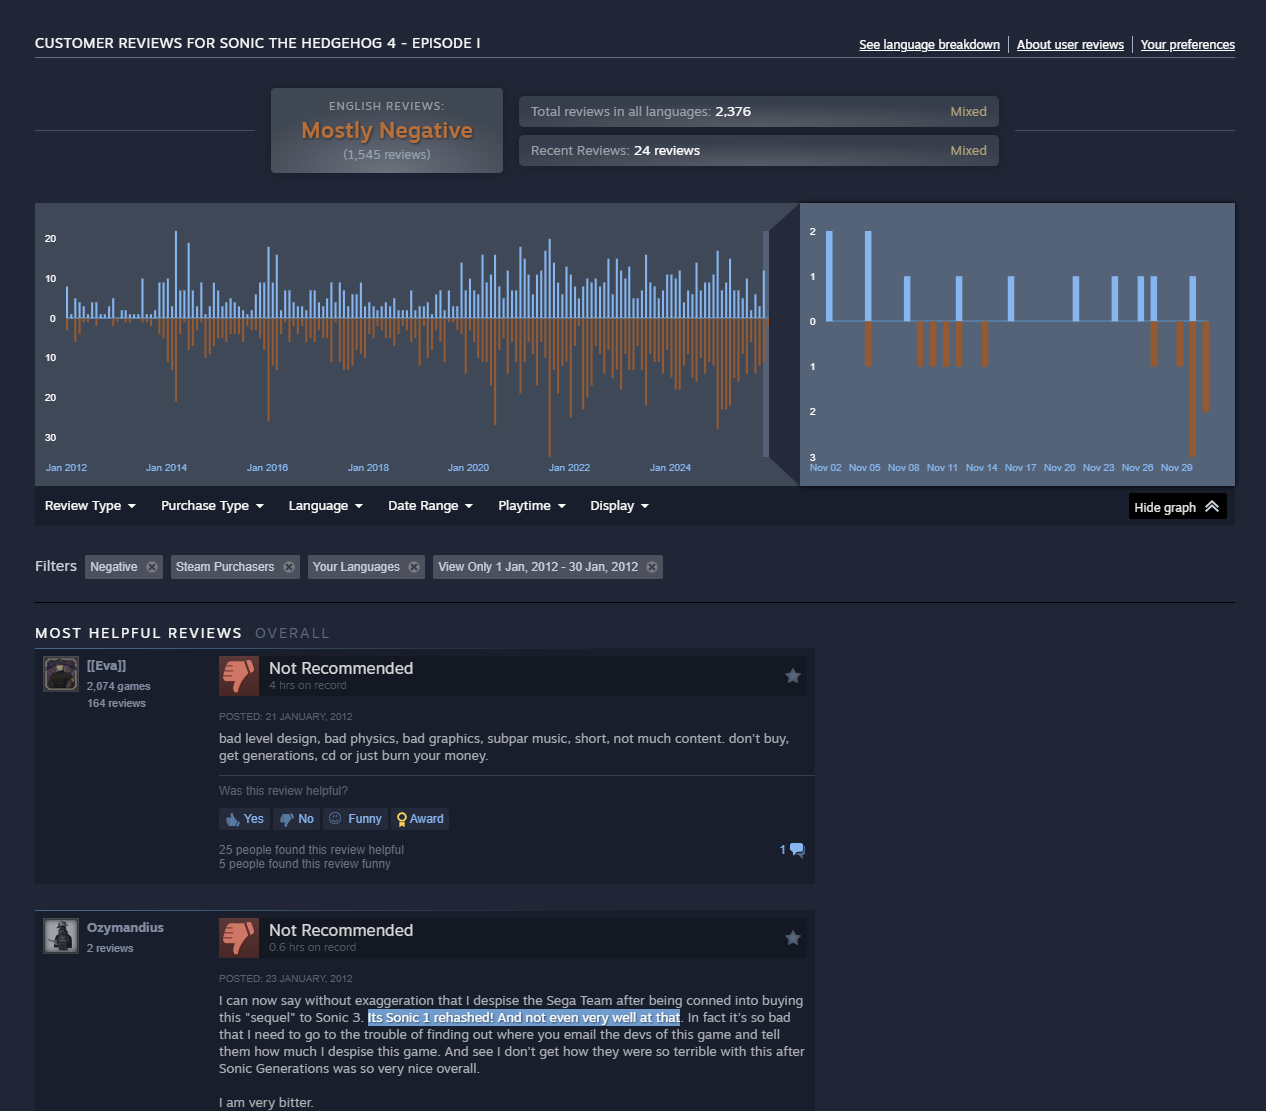Click the Nov 29 label on recent graph

pyautogui.click(x=1177, y=468)
